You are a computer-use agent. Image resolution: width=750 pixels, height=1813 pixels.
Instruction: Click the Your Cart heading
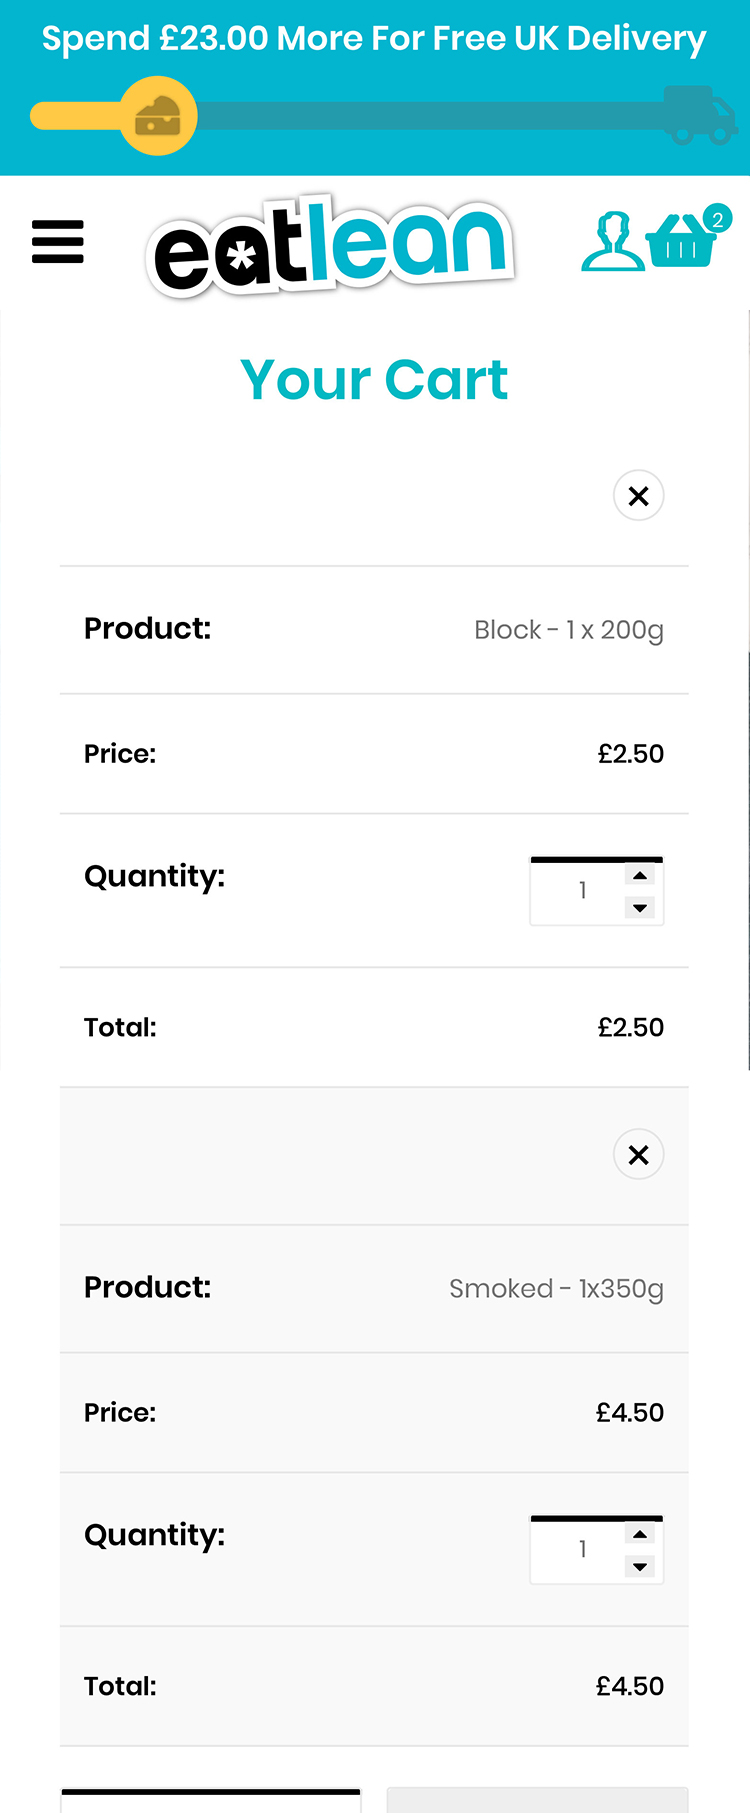[x=374, y=380]
